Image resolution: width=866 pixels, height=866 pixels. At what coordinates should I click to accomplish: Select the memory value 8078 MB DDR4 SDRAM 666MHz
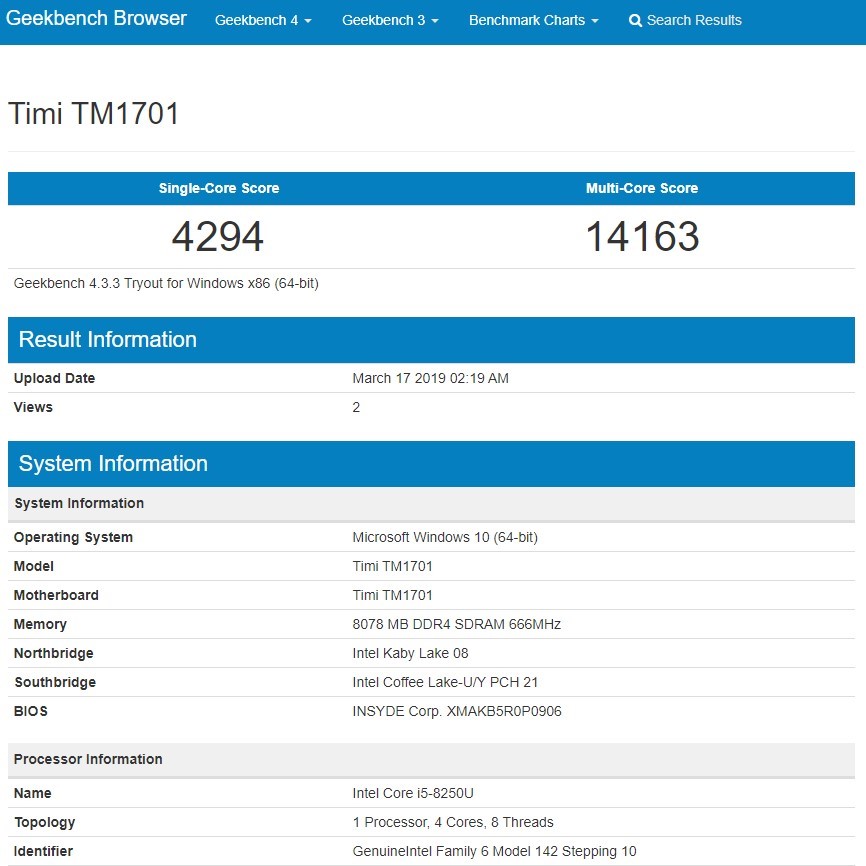(457, 624)
